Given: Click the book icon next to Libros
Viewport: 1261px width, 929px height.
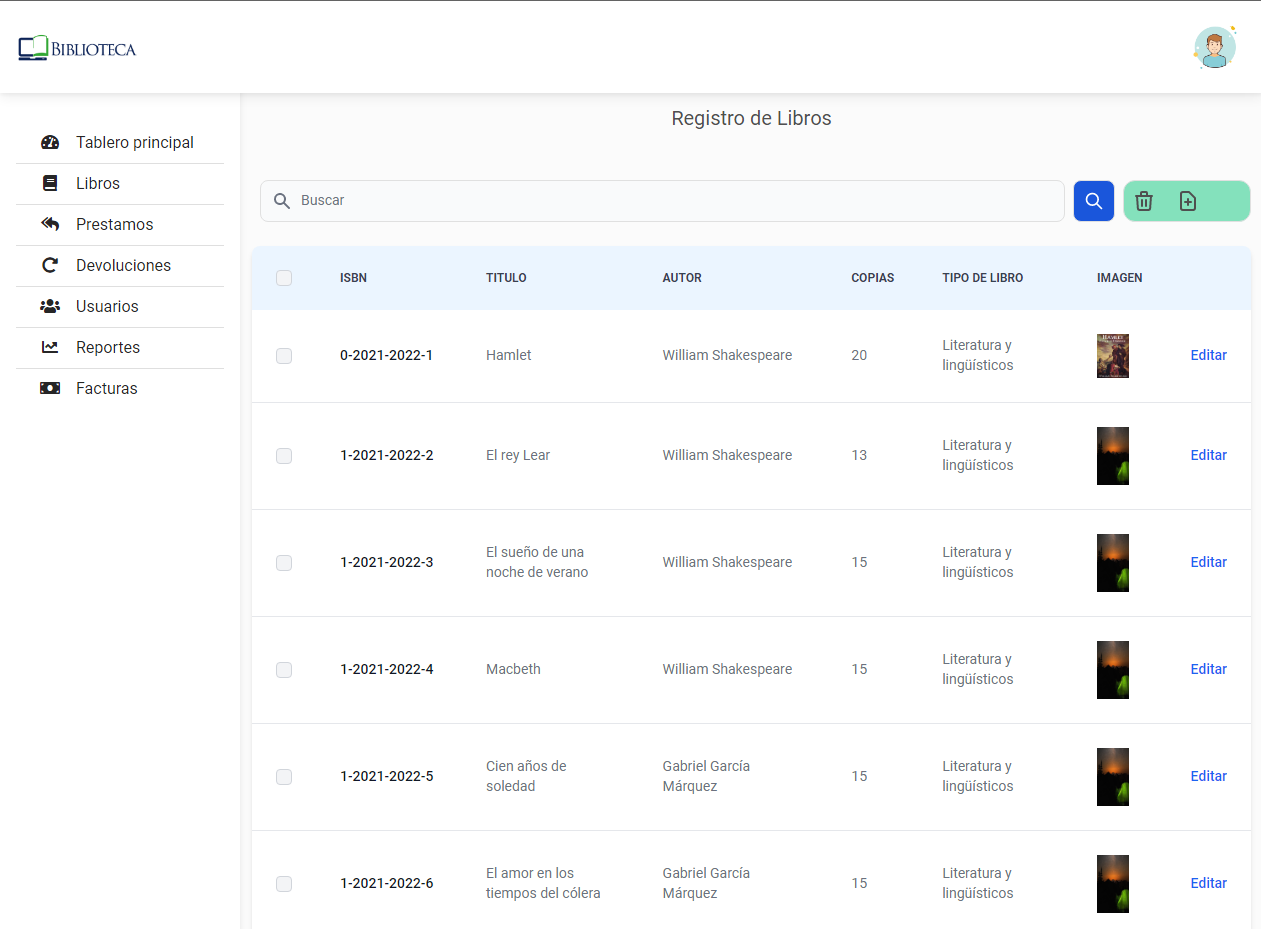Looking at the screenshot, I should point(50,183).
